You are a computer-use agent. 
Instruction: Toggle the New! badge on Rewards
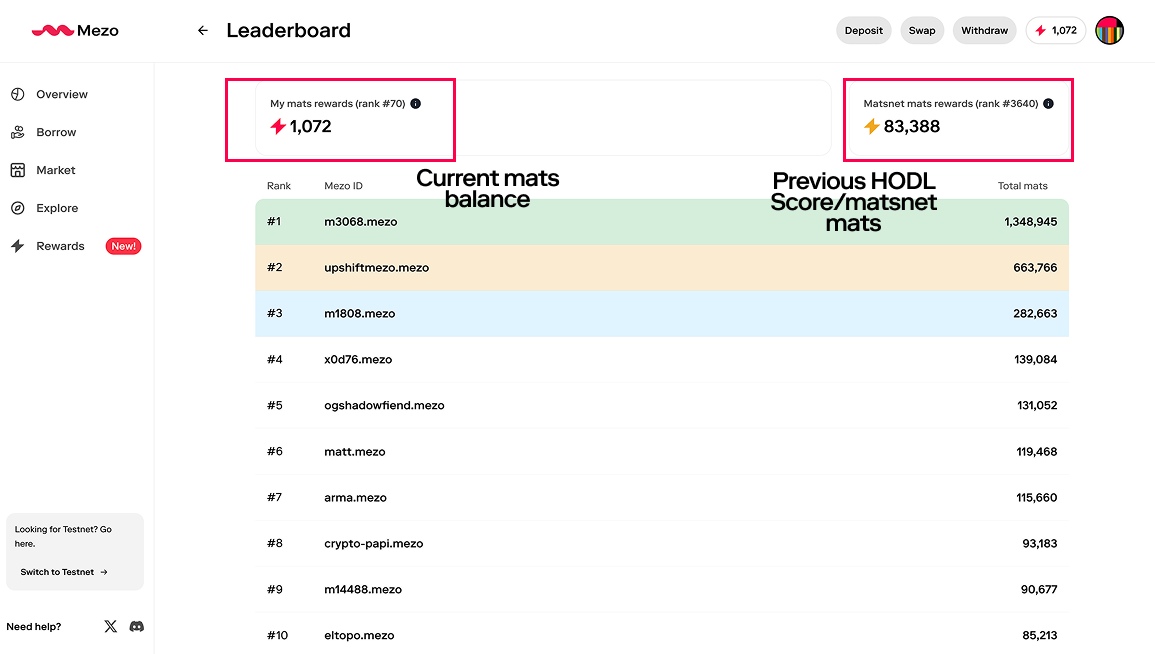click(123, 245)
